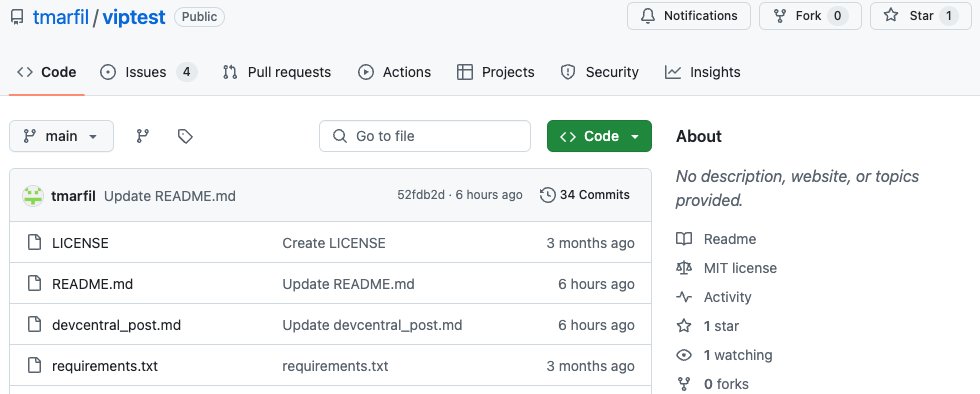
Task: Open Update README.md commit in README.md row
Action: [x=348, y=284]
